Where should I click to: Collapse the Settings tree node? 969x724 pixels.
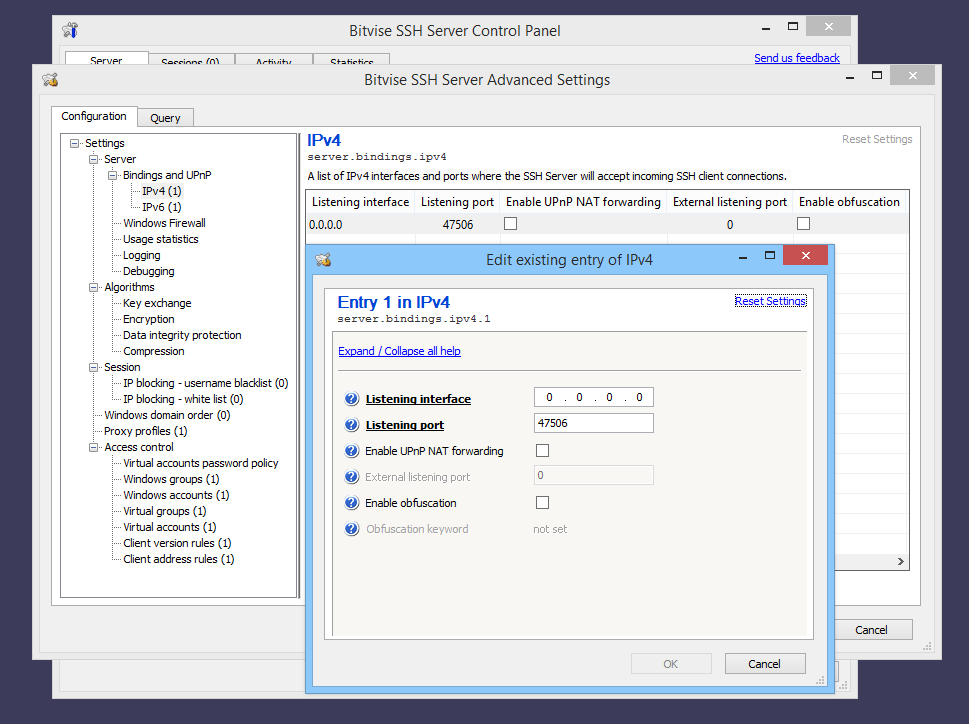(75, 143)
